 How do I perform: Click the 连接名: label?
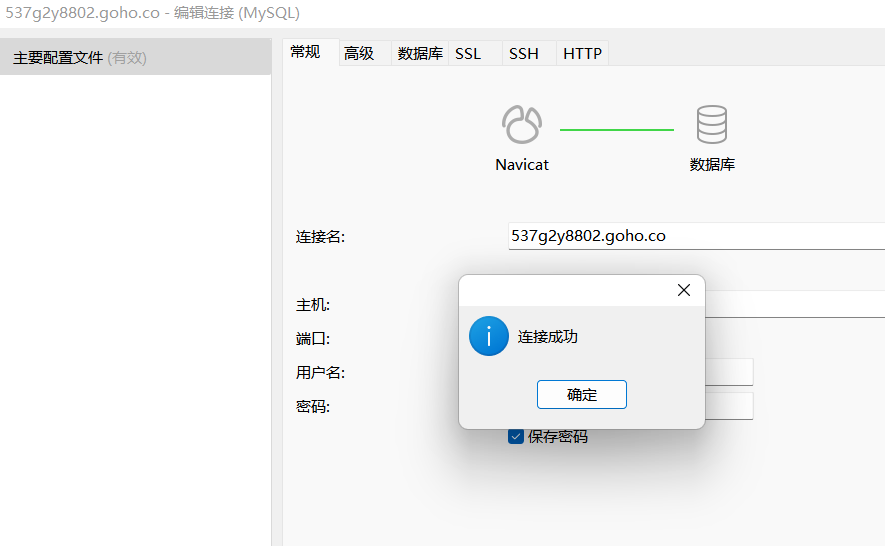pyautogui.click(x=320, y=237)
